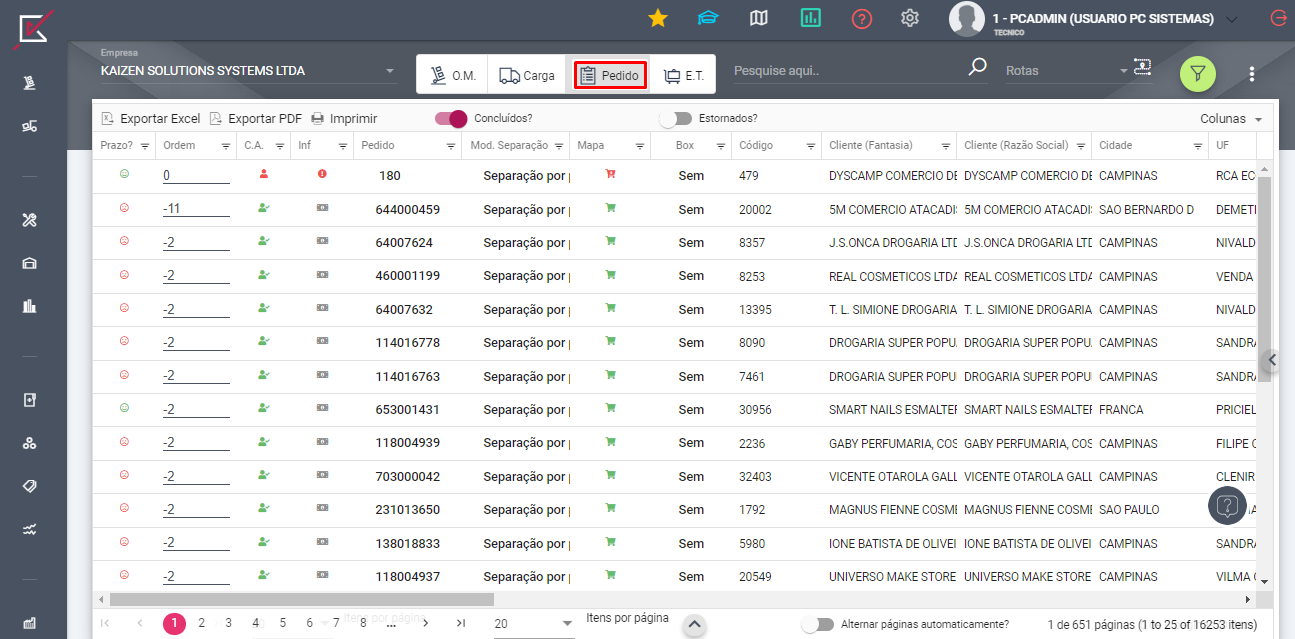The height and width of the screenshot is (639, 1295).
Task: Go to page 5 in pagination
Action: pyautogui.click(x=282, y=623)
